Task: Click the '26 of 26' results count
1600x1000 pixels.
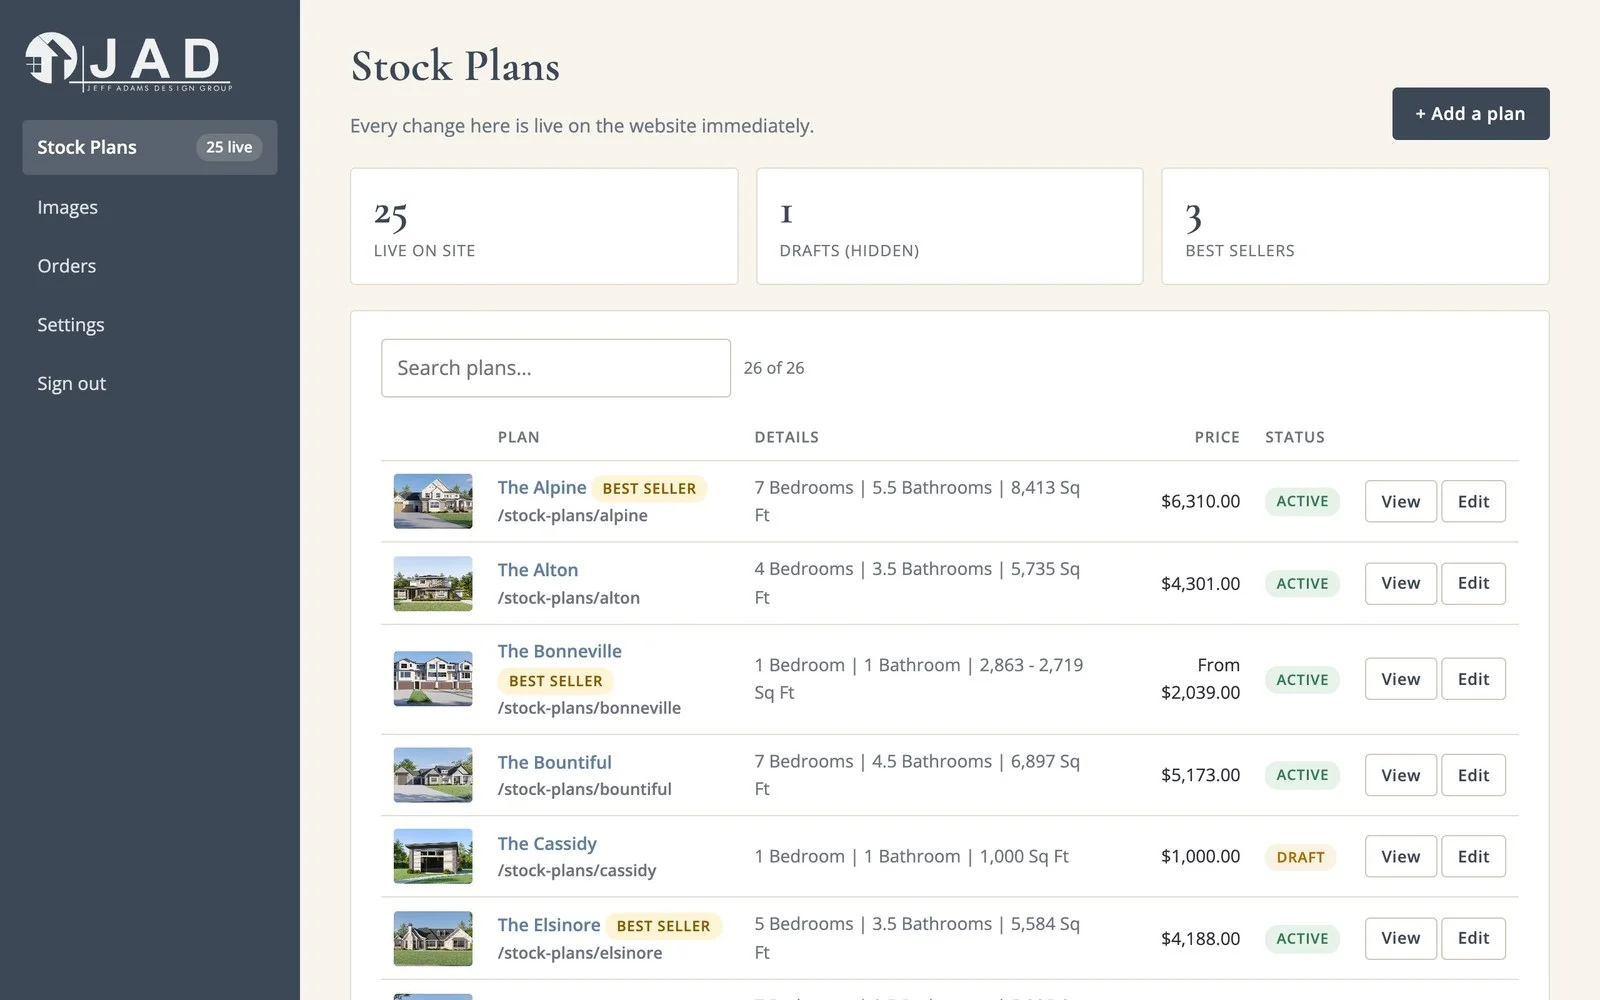Action: (x=774, y=368)
